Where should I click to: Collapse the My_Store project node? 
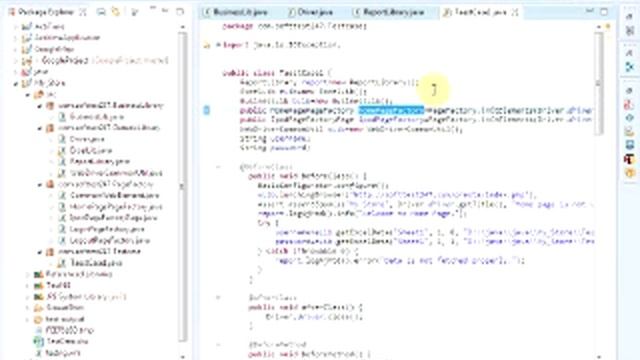[x=16, y=83]
